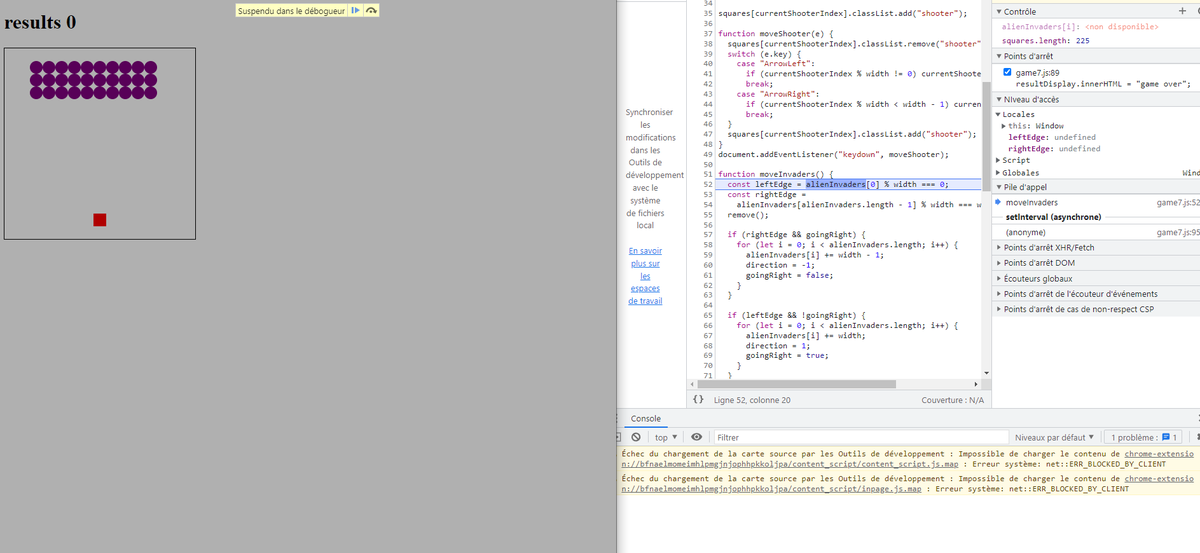The height and width of the screenshot is (553, 1200).
Task: Follow the En savoir plus workspace link
Action: (x=645, y=276)
